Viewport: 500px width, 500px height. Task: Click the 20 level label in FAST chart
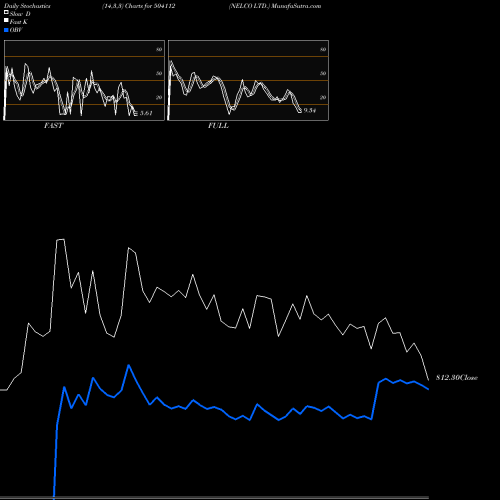click(x=159, y=98)
